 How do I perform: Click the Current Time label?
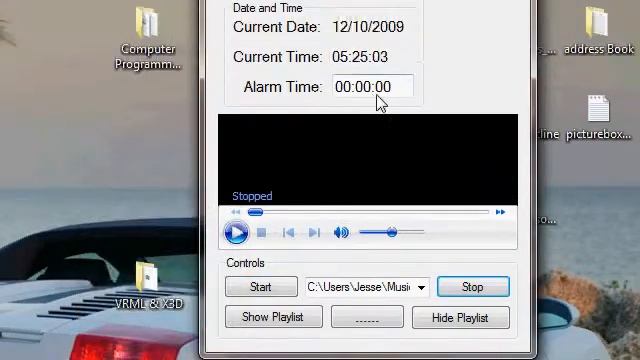click(278, 57)
